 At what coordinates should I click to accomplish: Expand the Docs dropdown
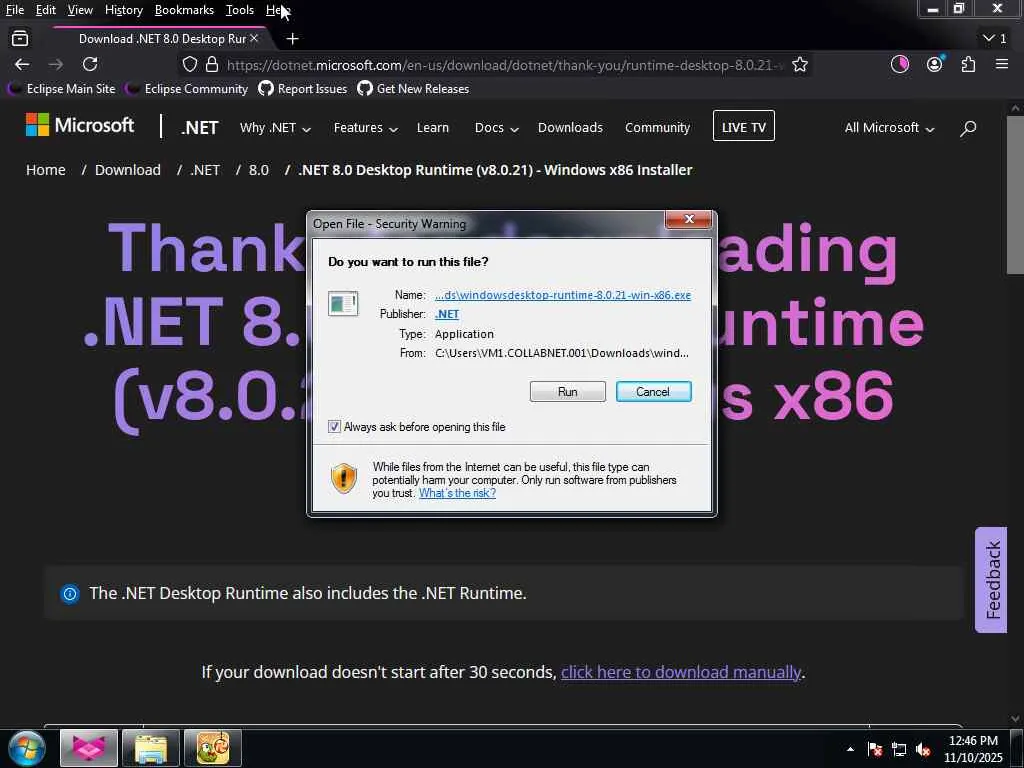point(496,128)
